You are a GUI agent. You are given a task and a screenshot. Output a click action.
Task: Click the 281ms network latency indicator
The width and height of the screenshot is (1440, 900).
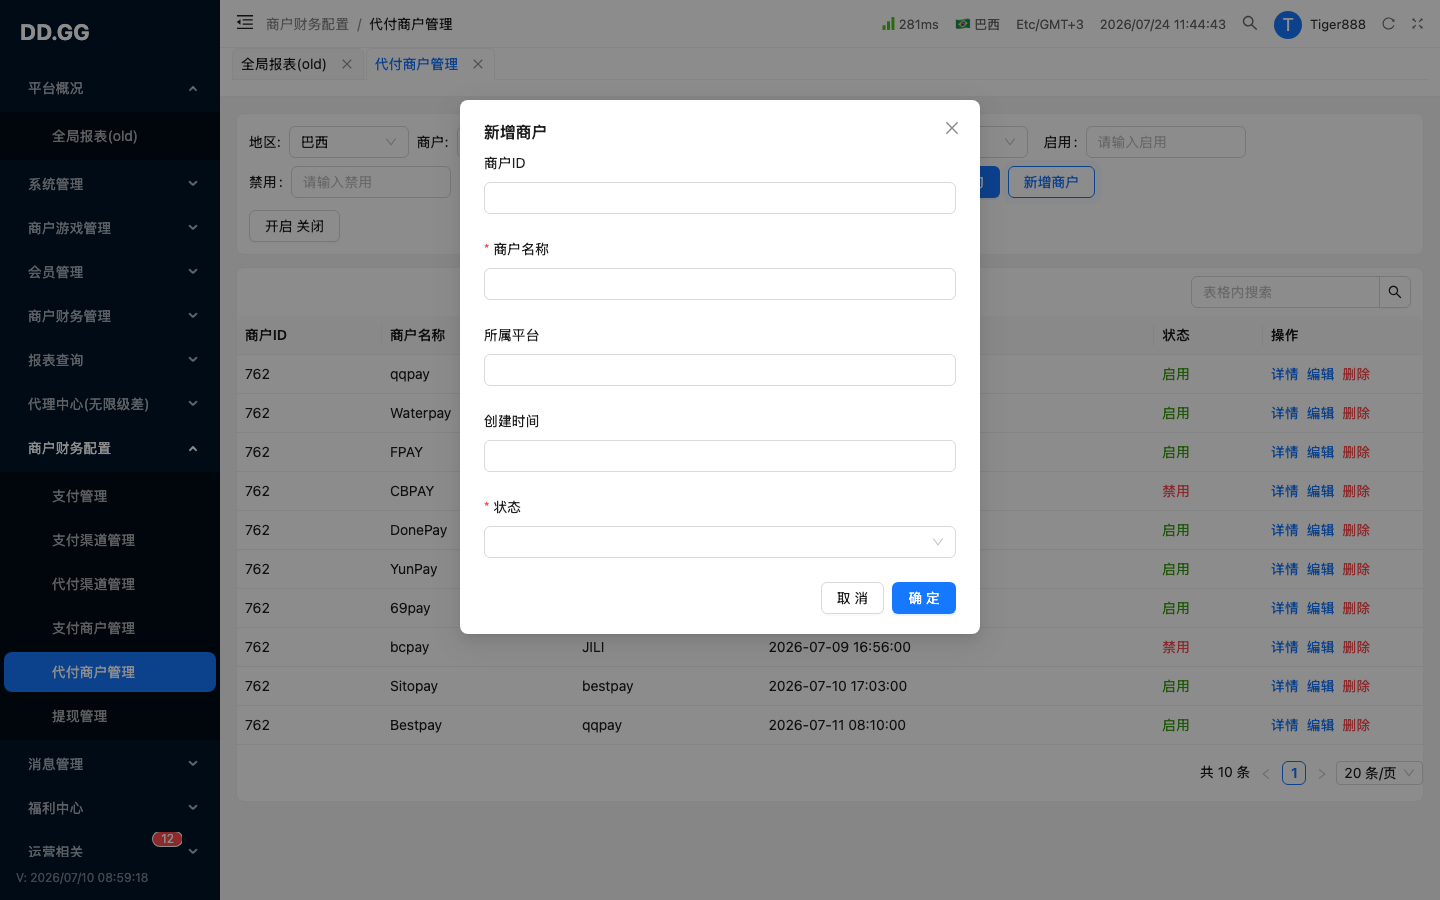(x=910, y=24)
